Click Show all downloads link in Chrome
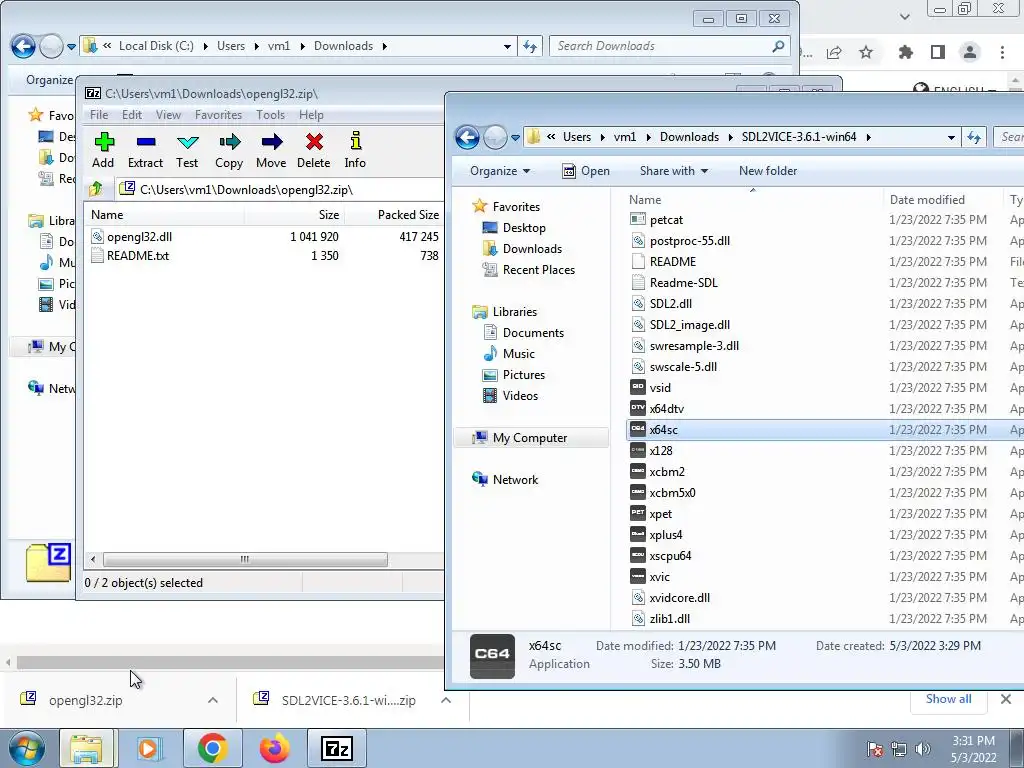The image size is (1024, 768). (948, 699)
